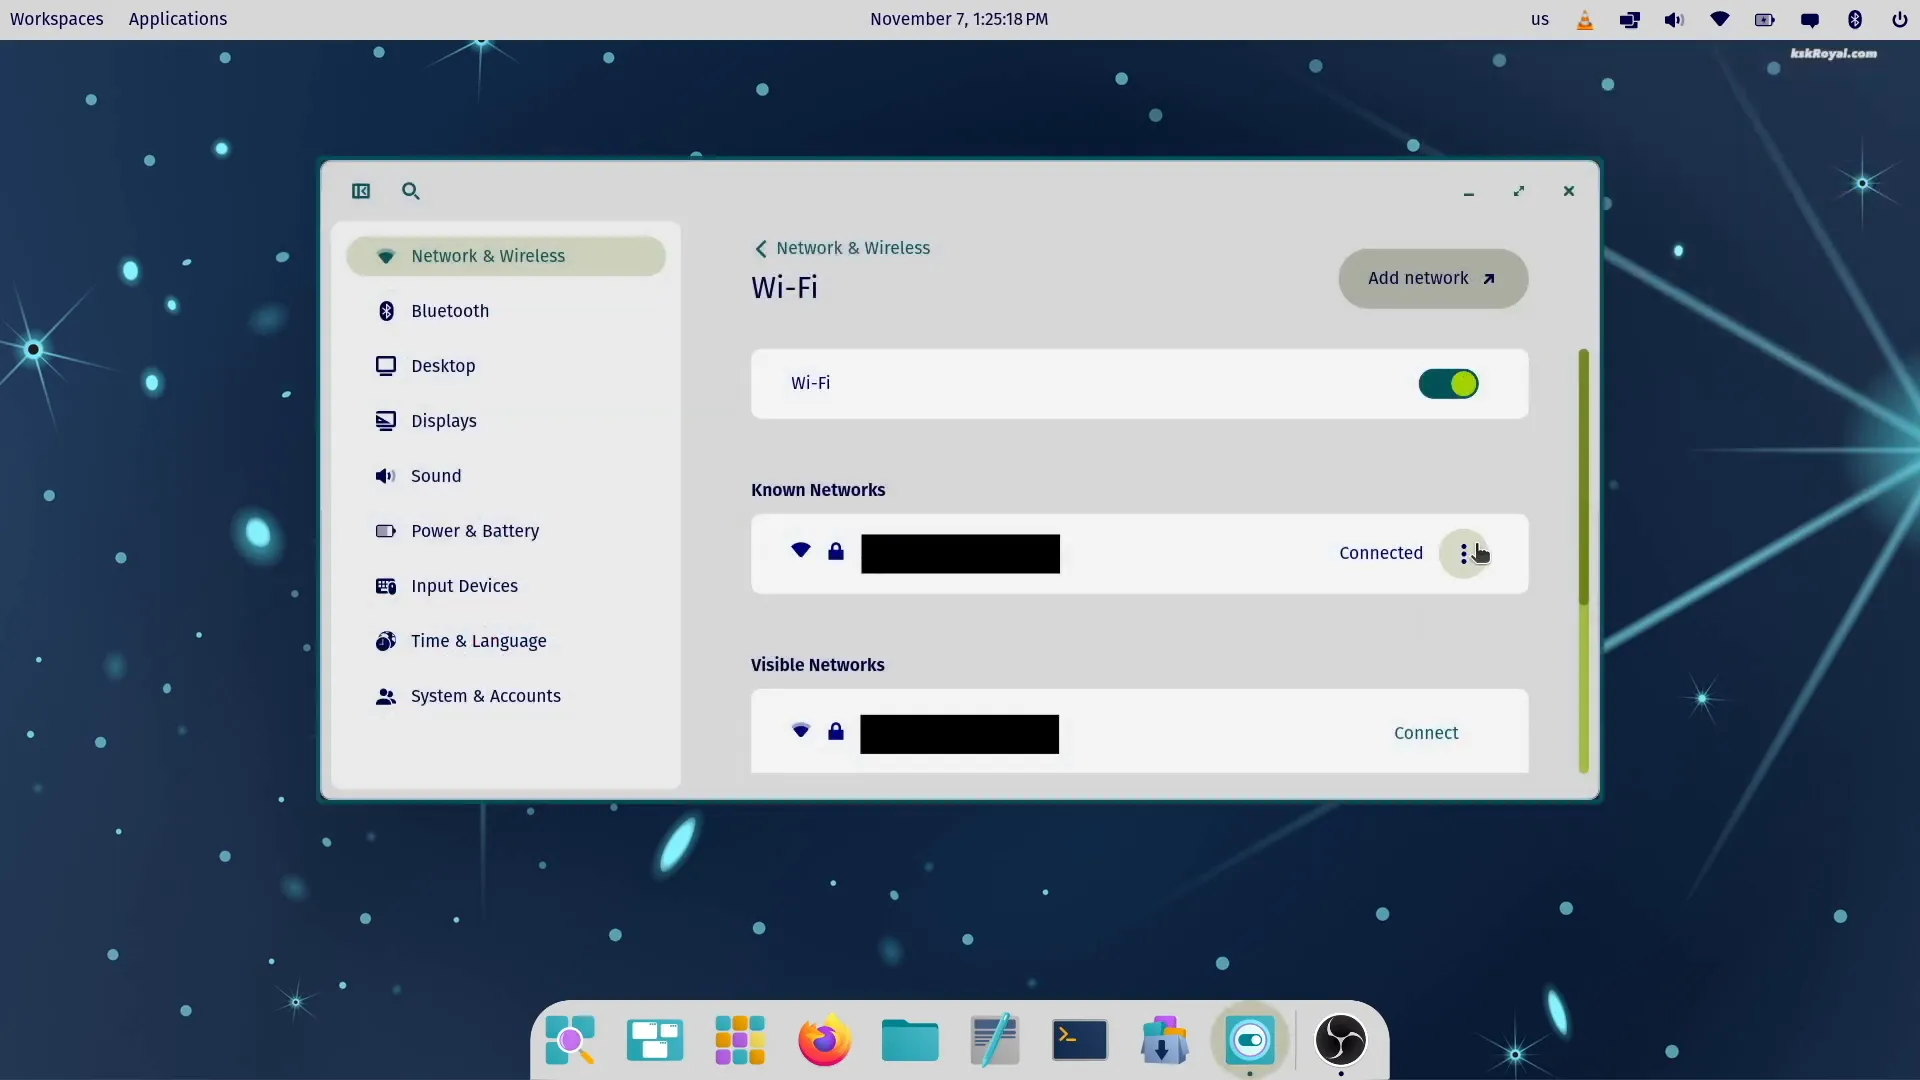Open Input Devices settings

tap(506, 586)
